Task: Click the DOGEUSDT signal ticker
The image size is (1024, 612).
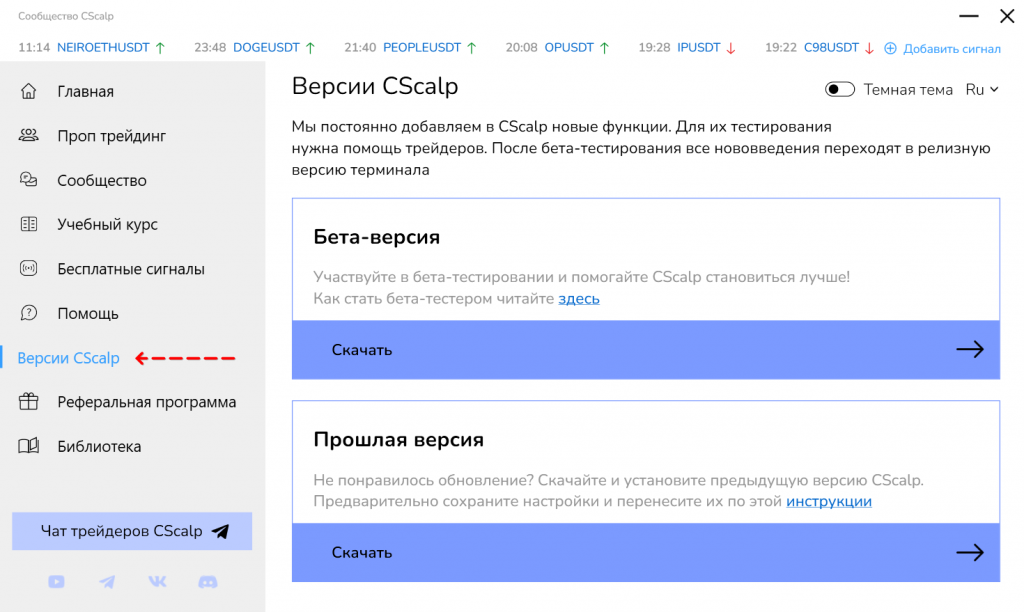Action: pyautogui.click(x=266, y=47)
